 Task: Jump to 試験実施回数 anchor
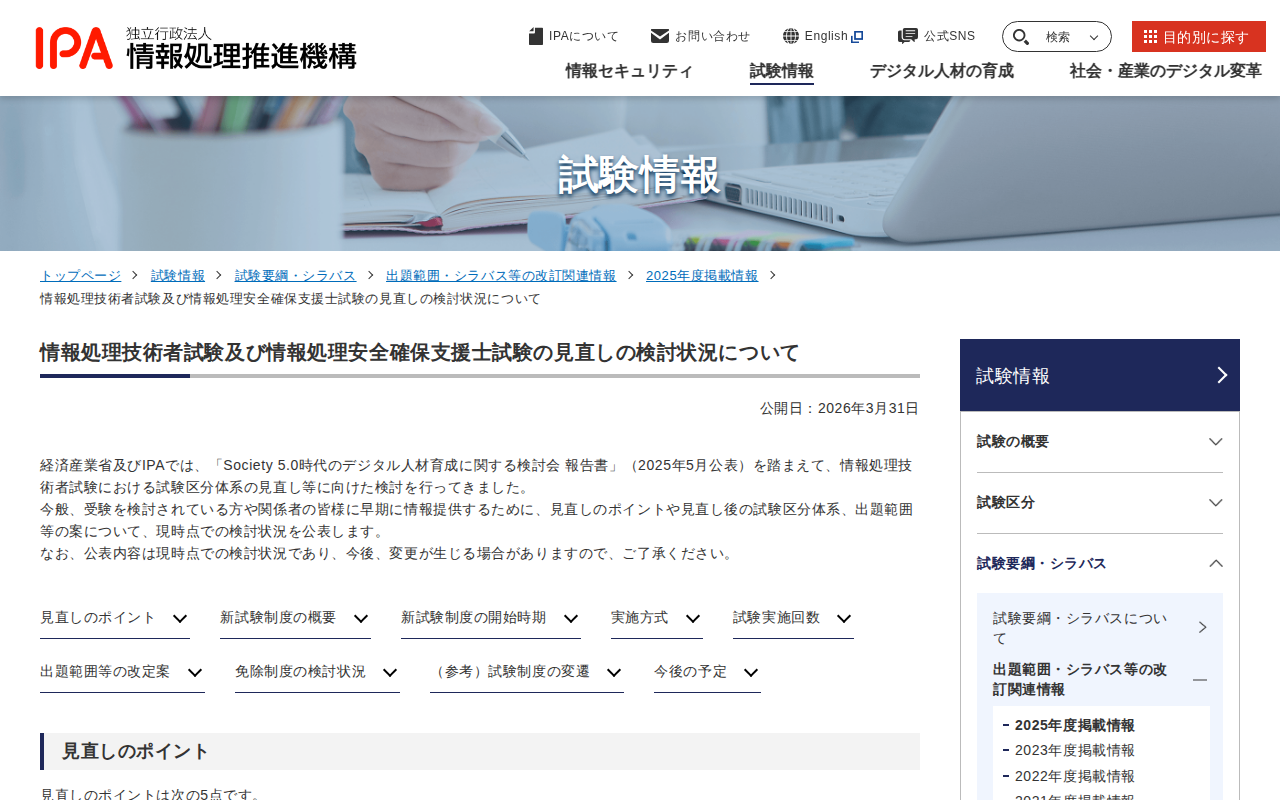(793, 618)
